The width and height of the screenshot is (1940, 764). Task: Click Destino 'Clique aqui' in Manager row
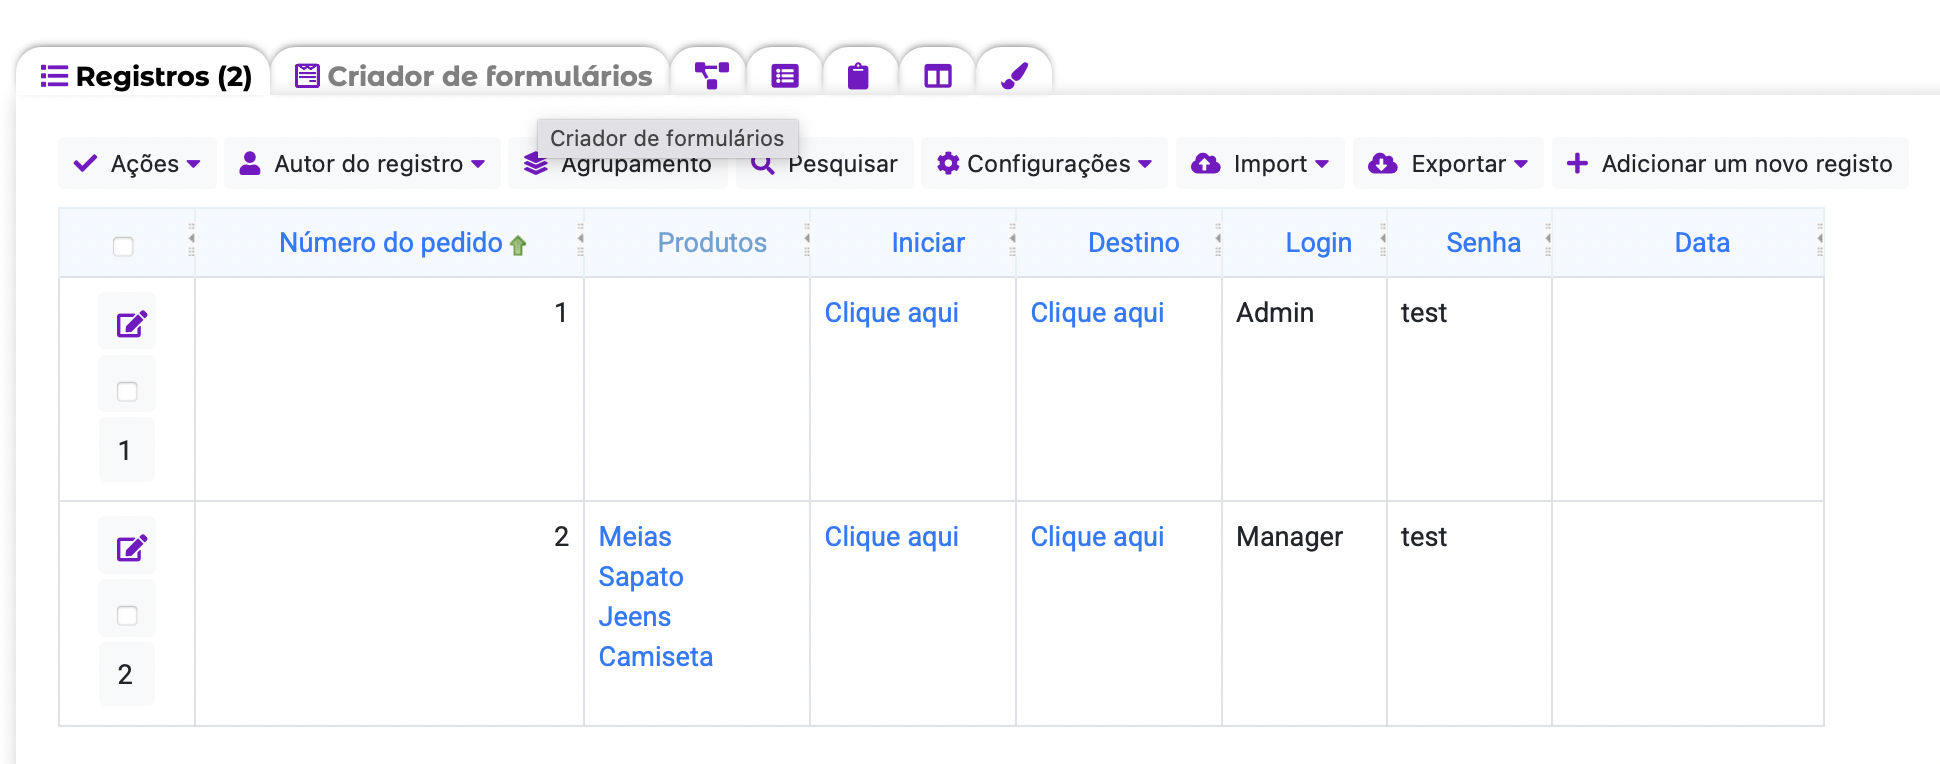1097,537
